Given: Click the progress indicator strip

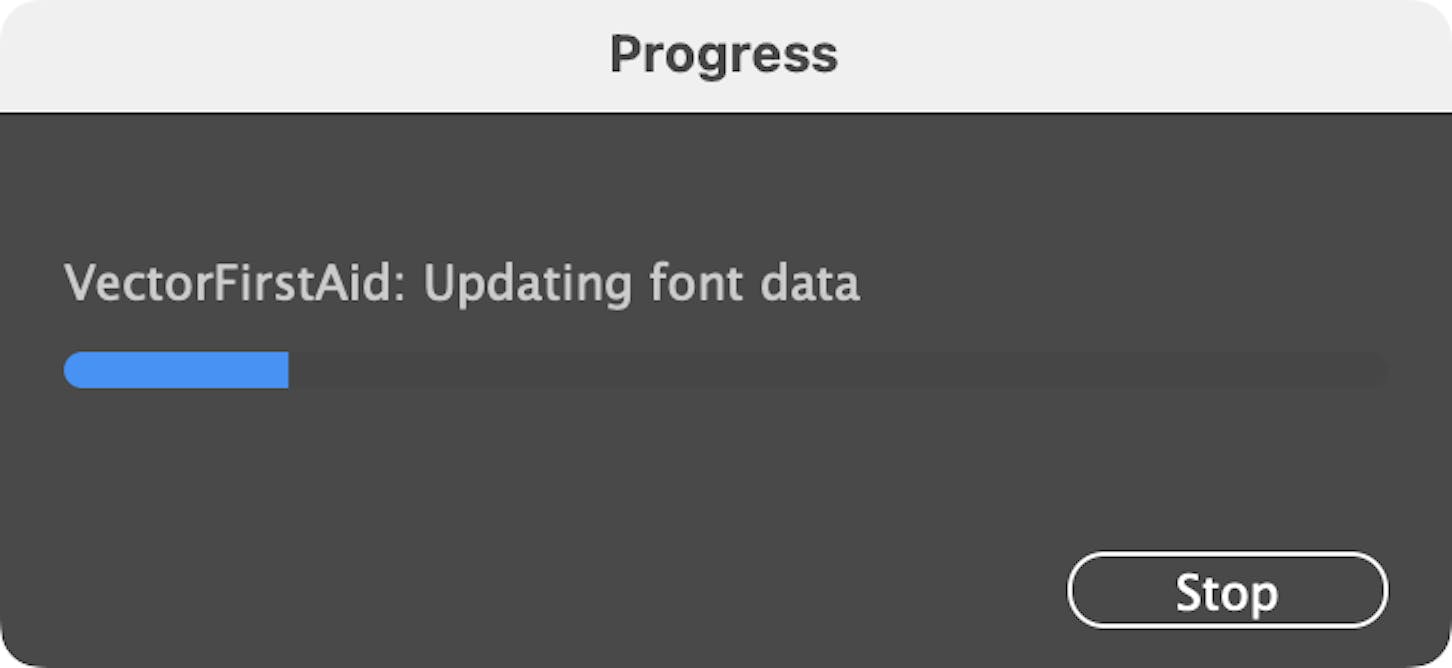Looking at the screenshot, I should coord(726,370).
